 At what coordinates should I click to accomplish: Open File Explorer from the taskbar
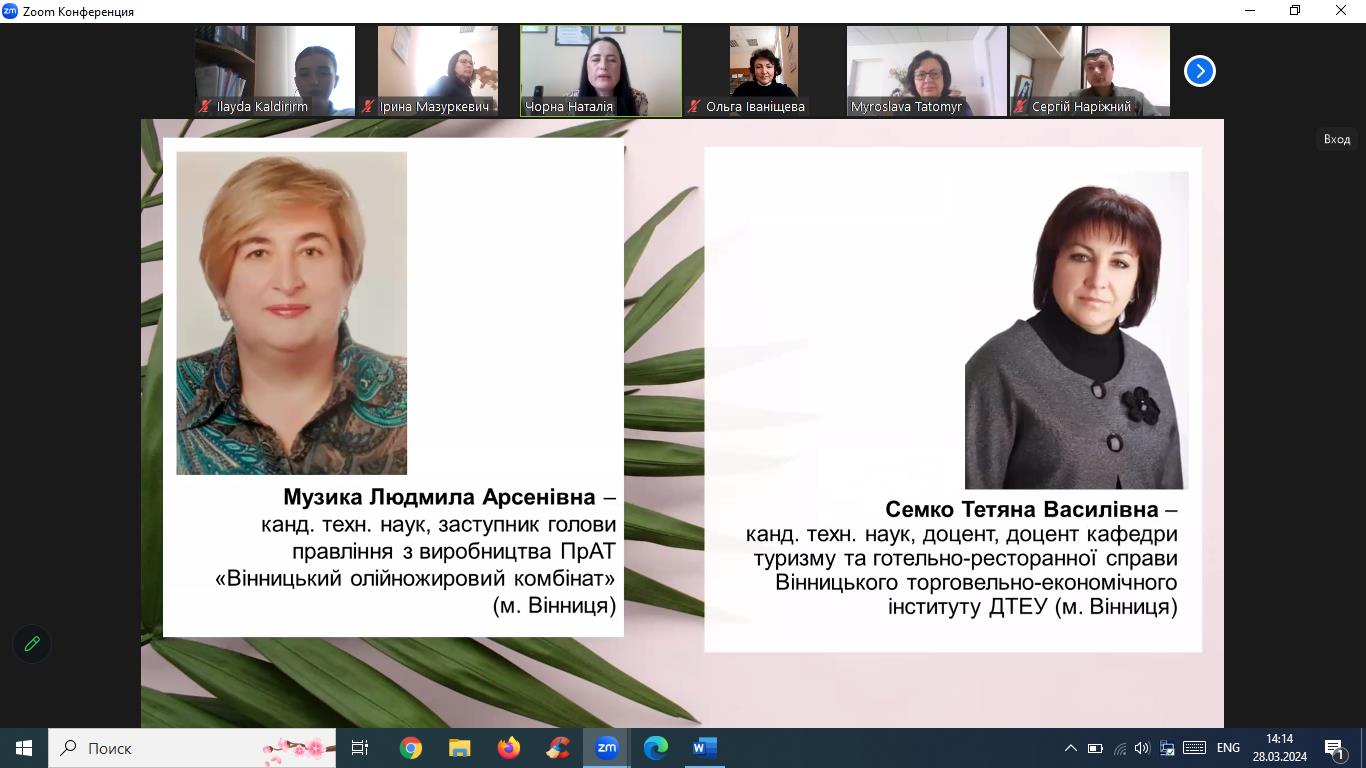(459, 748)
